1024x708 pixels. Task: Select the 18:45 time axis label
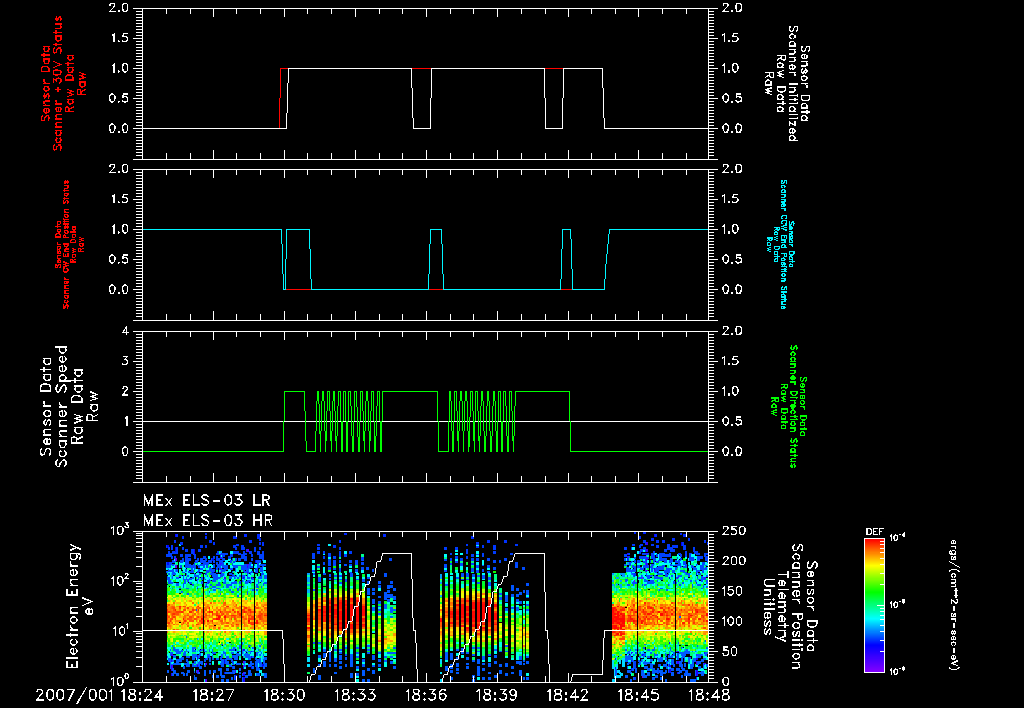pyautogui.click(x=639, y=696)
